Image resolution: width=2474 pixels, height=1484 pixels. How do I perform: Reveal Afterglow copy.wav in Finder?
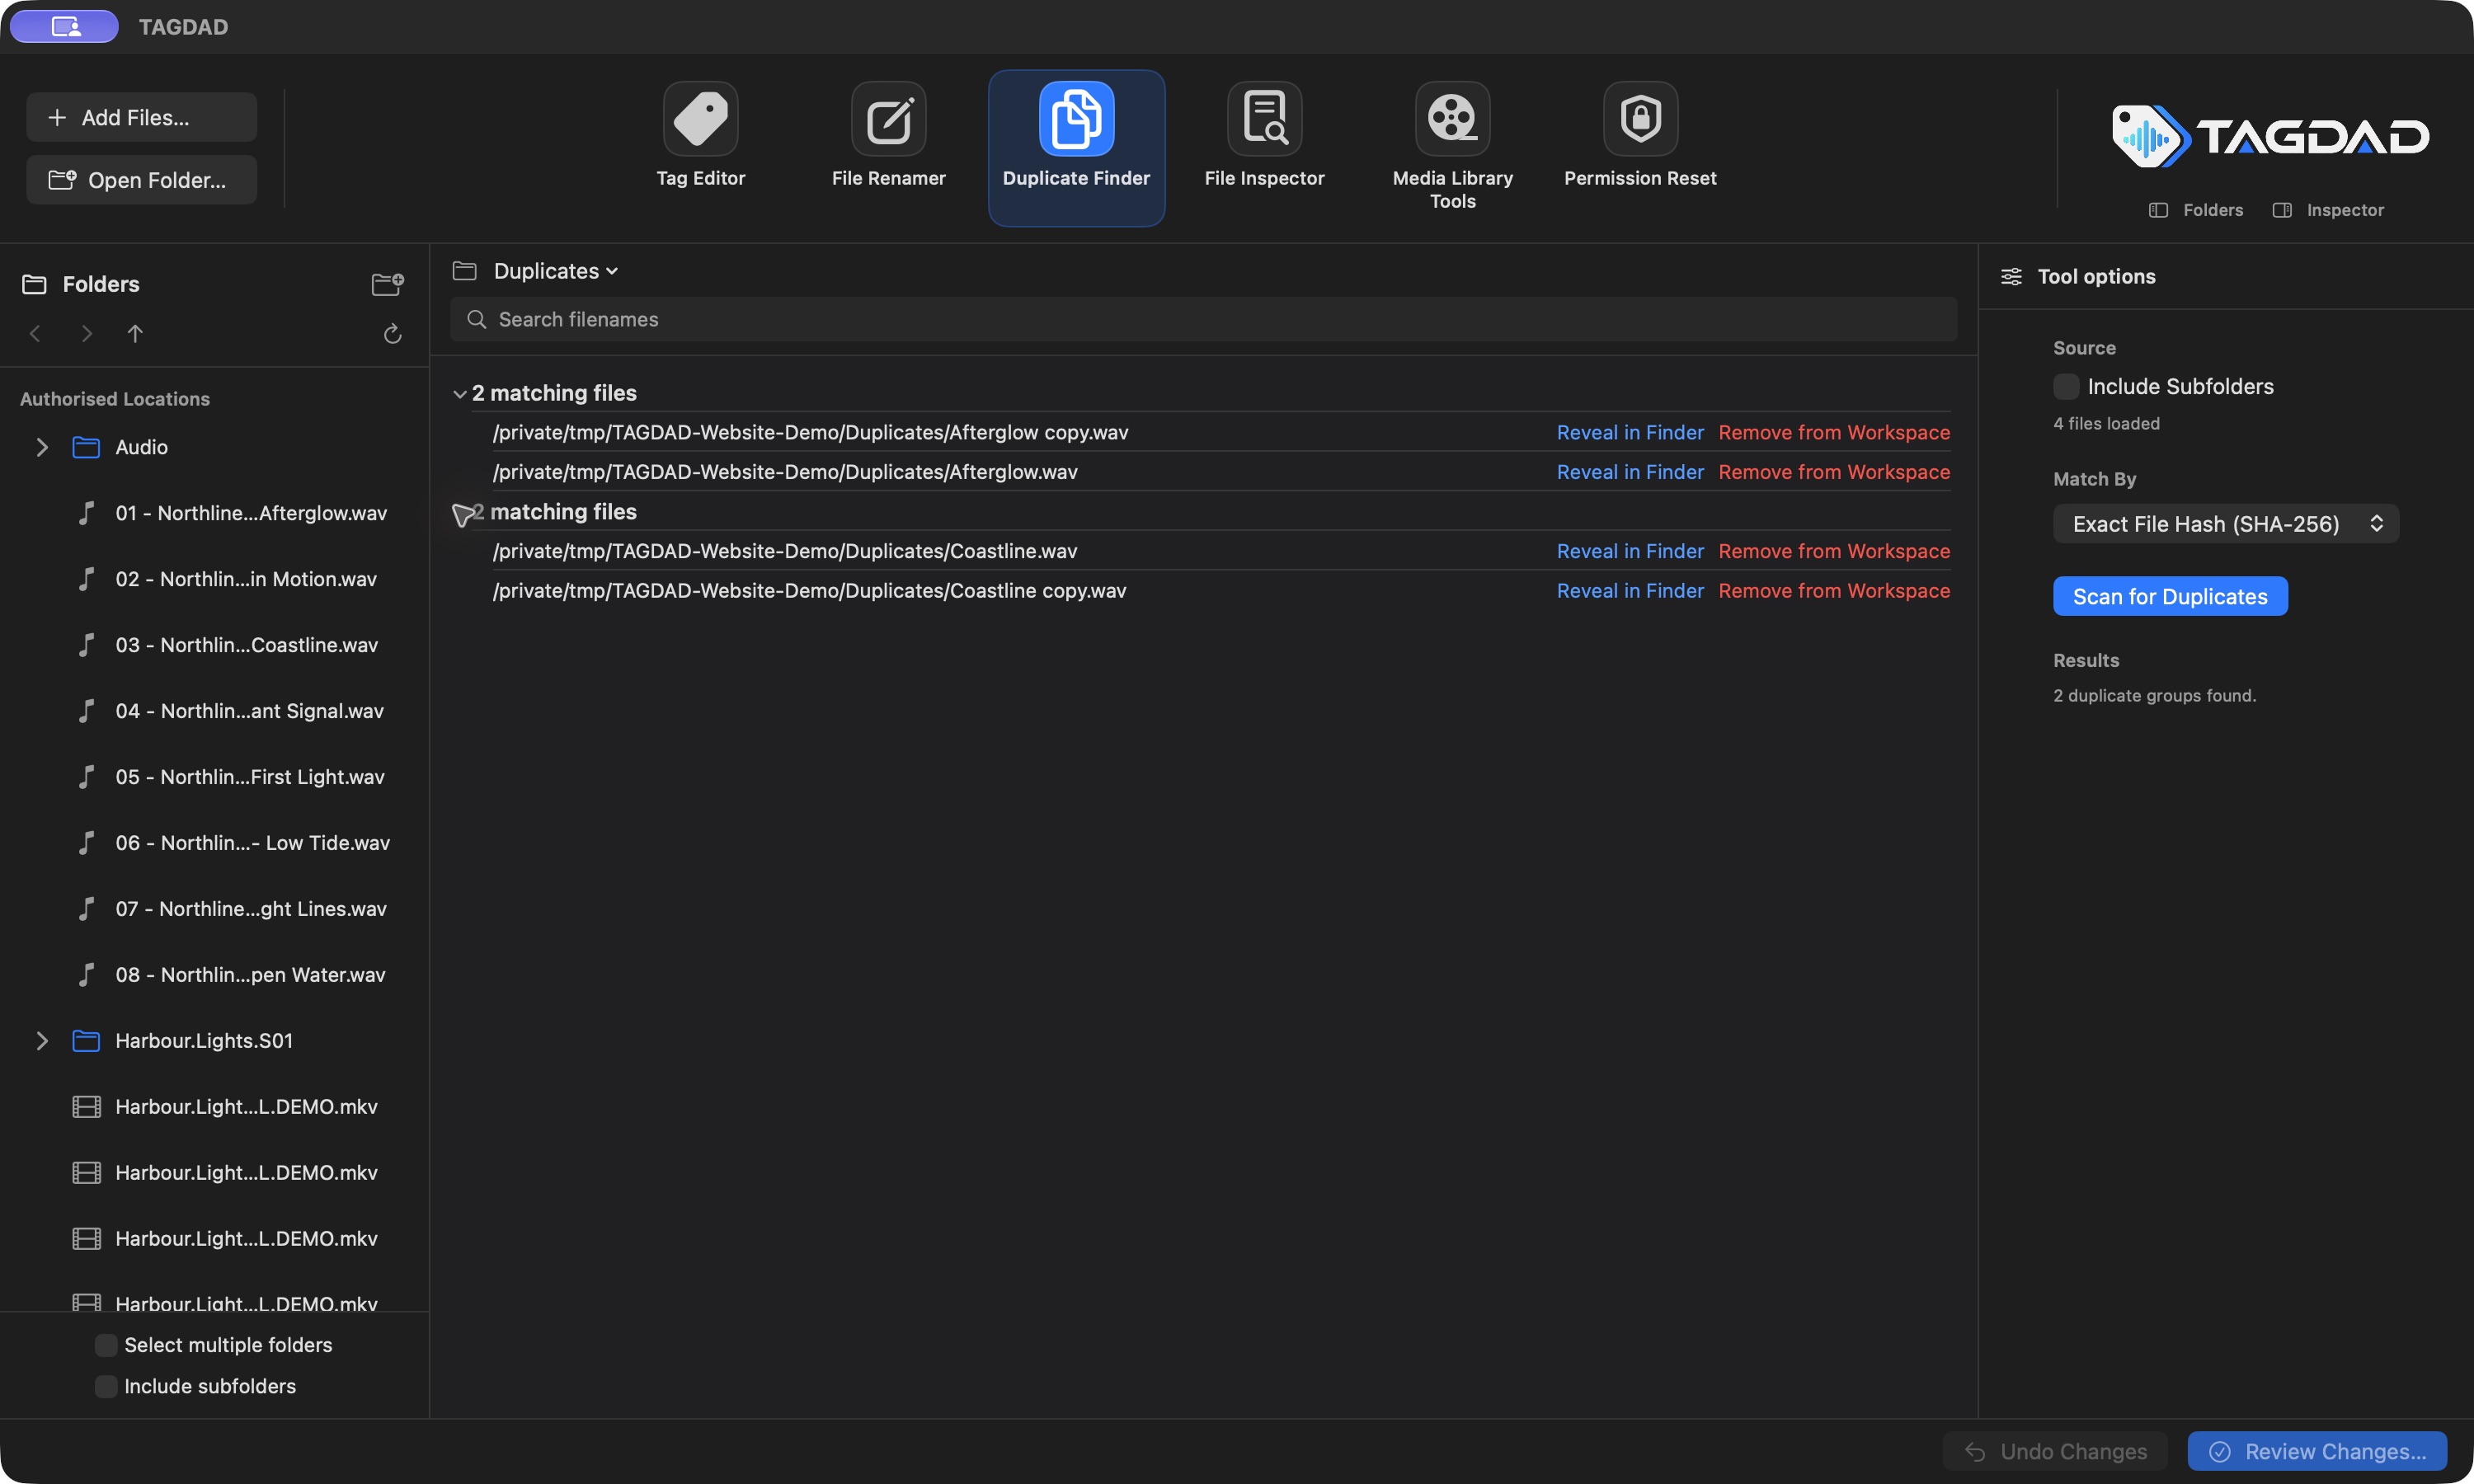[1630, 432]
